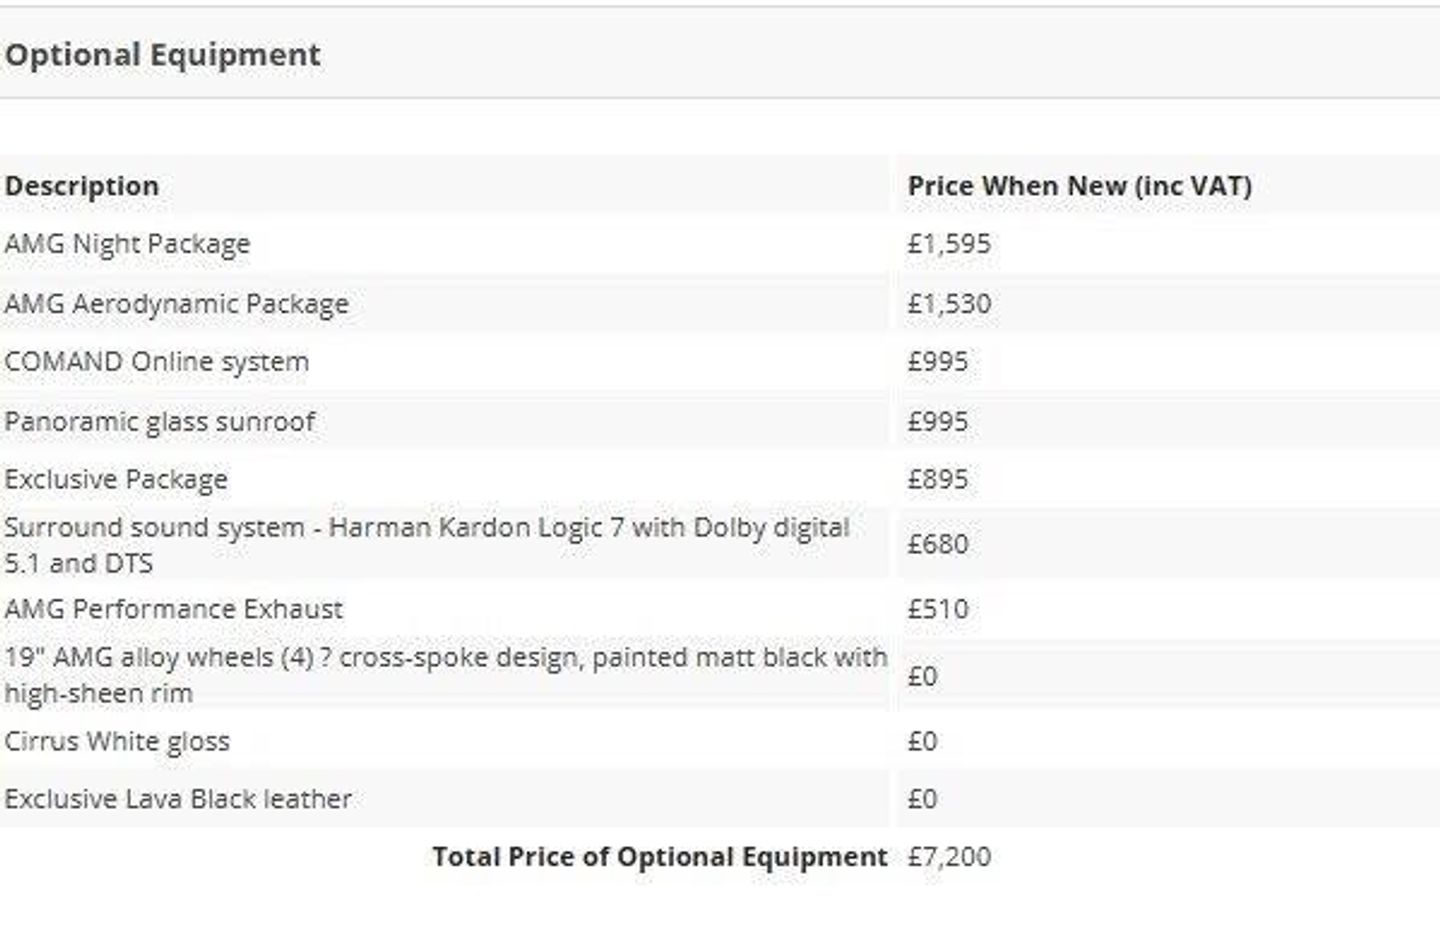
Task: Click the Price When New column header
Action: tap(1079, 186)
